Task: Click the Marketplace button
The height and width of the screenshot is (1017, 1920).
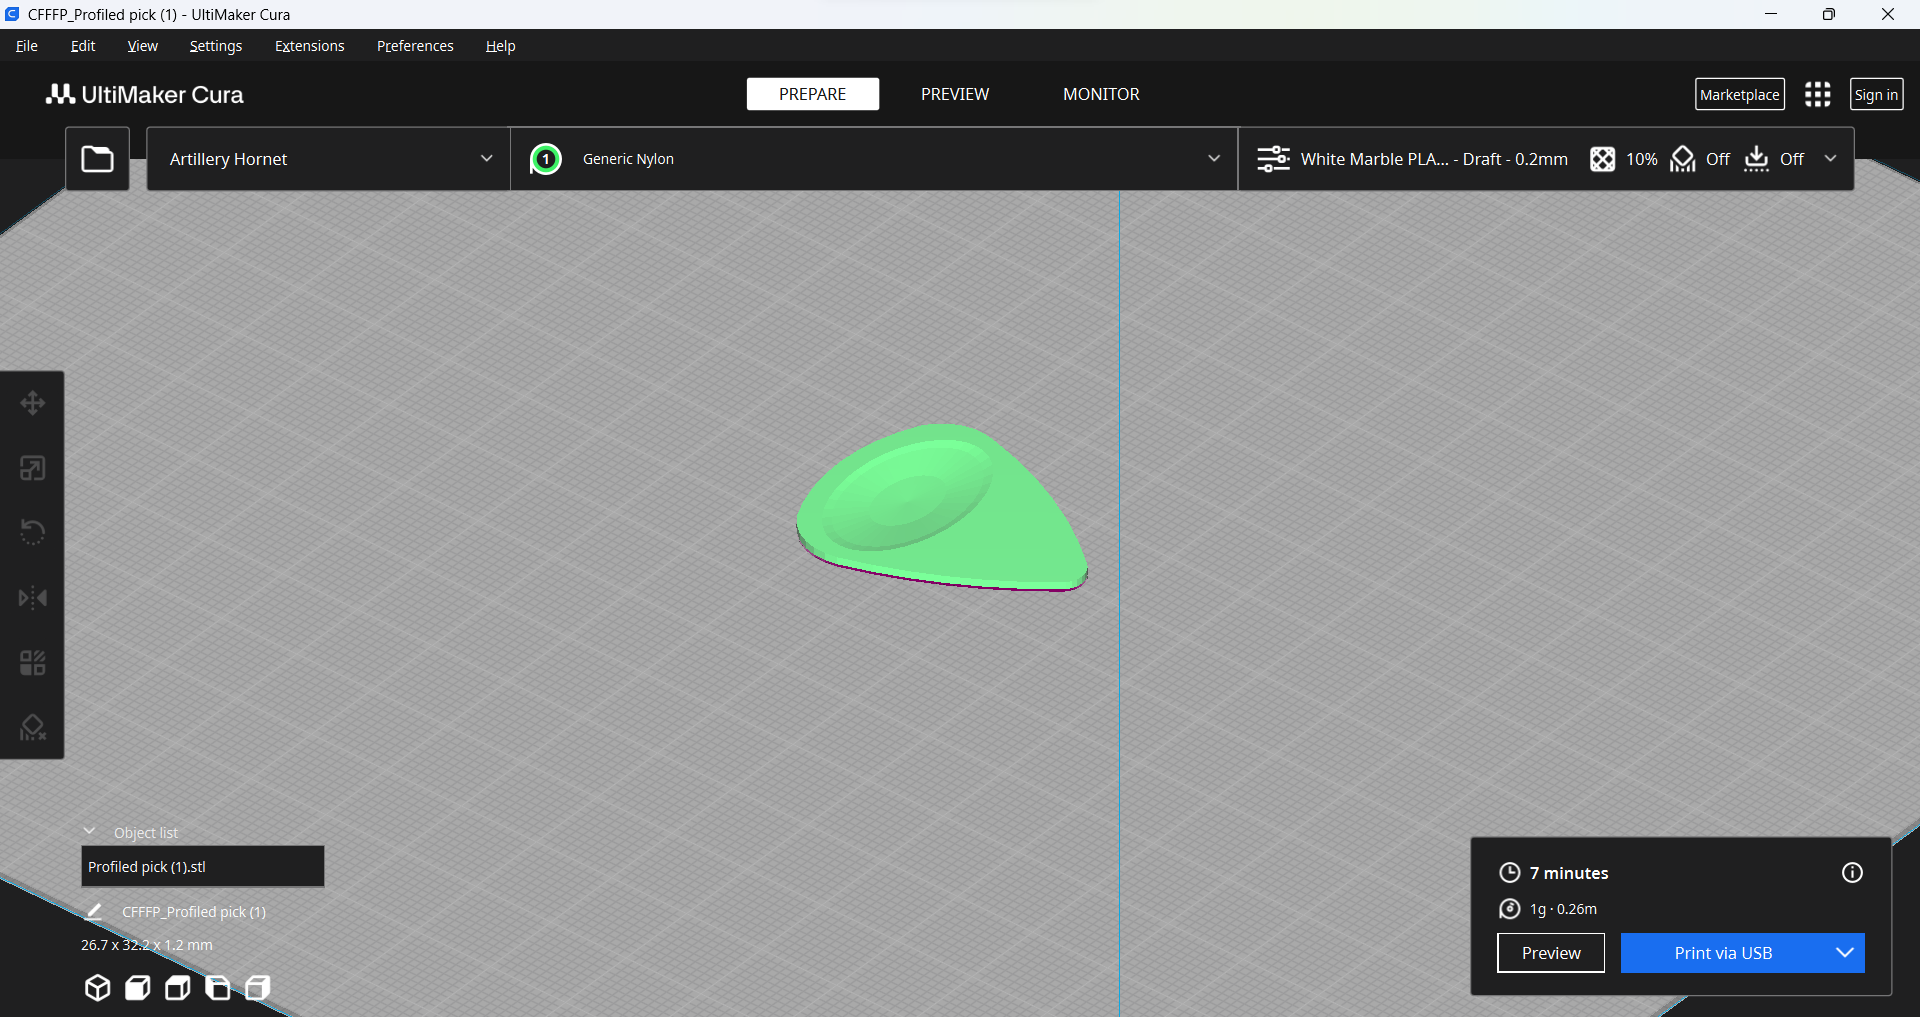Action: click(1739, 94)
